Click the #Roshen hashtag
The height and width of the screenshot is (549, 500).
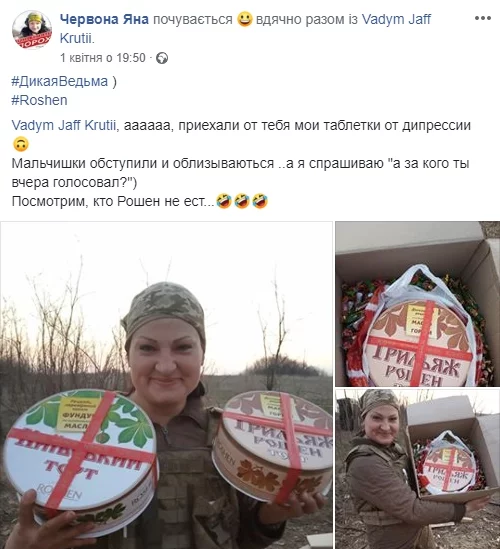[x=39, y=100]
